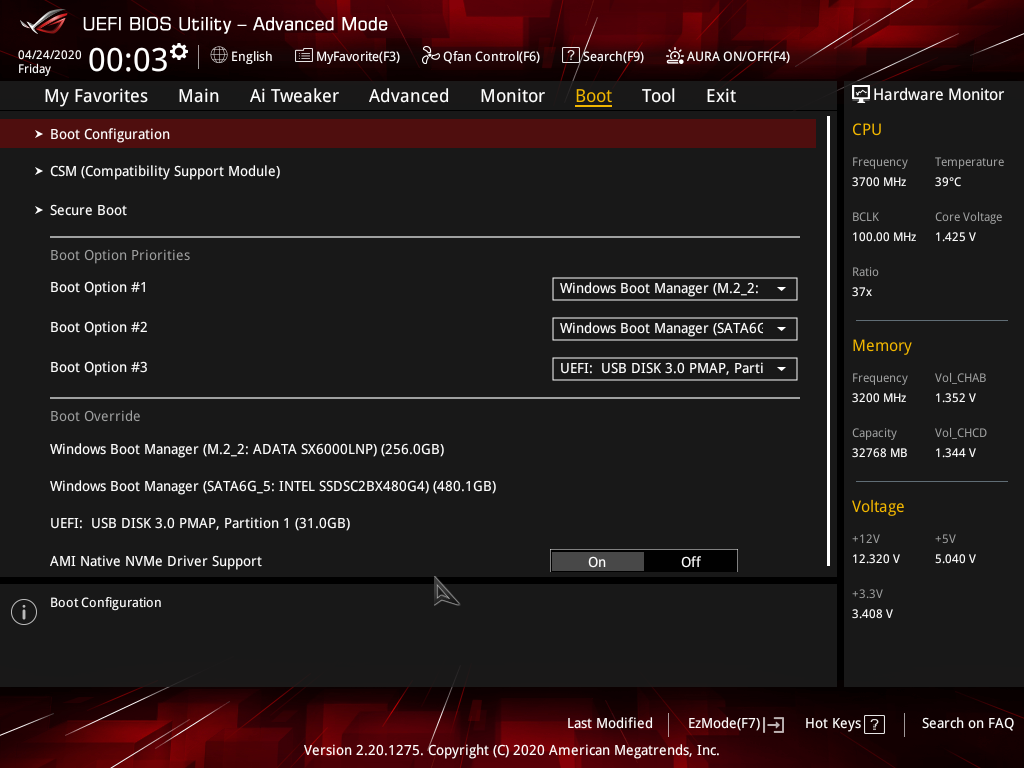The width and height of the screenshot is (1024, 768).
Task: Click AMI Native NVMe Driver Support label
Action: [155, 561]
